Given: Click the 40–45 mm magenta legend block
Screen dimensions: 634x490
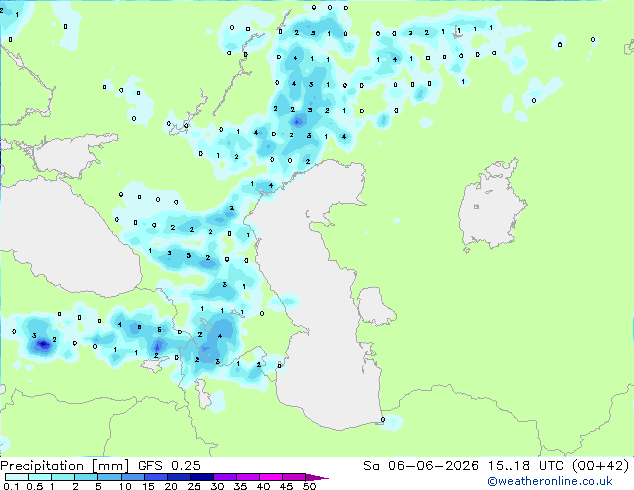Looking at the screenshot, I should [271, 477].
